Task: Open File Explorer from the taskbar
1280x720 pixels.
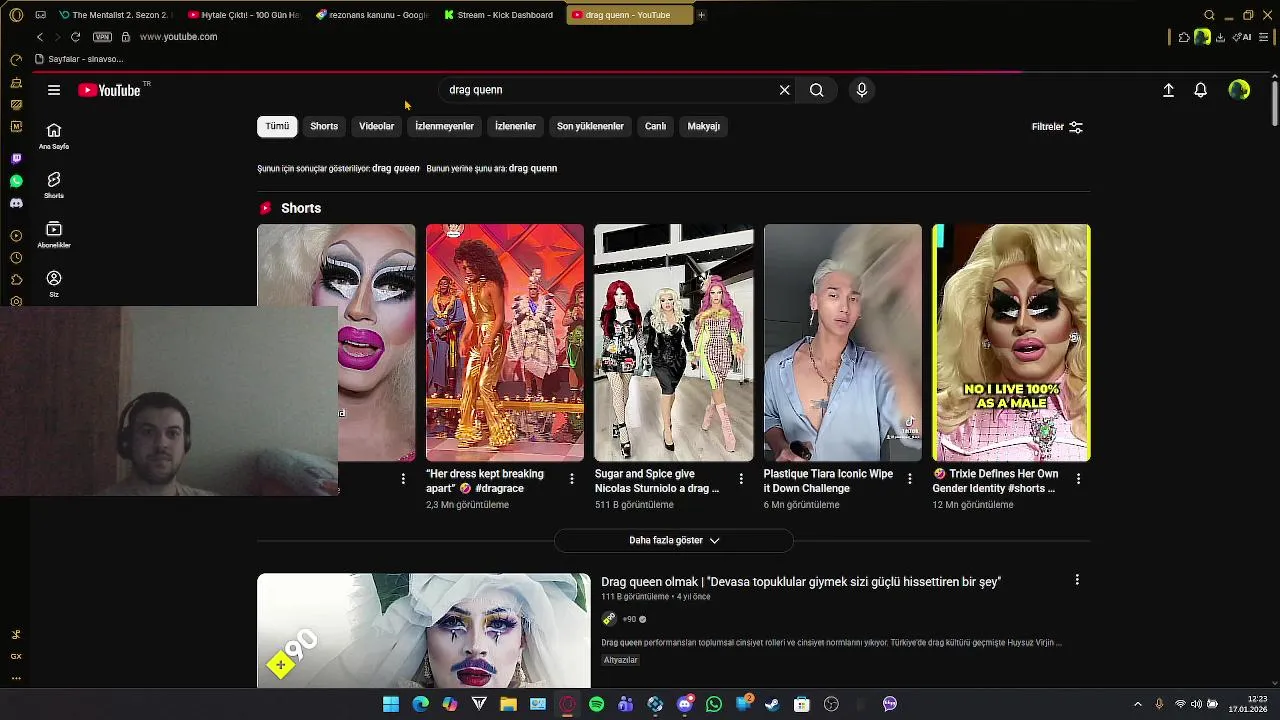Action: (509, 704)
